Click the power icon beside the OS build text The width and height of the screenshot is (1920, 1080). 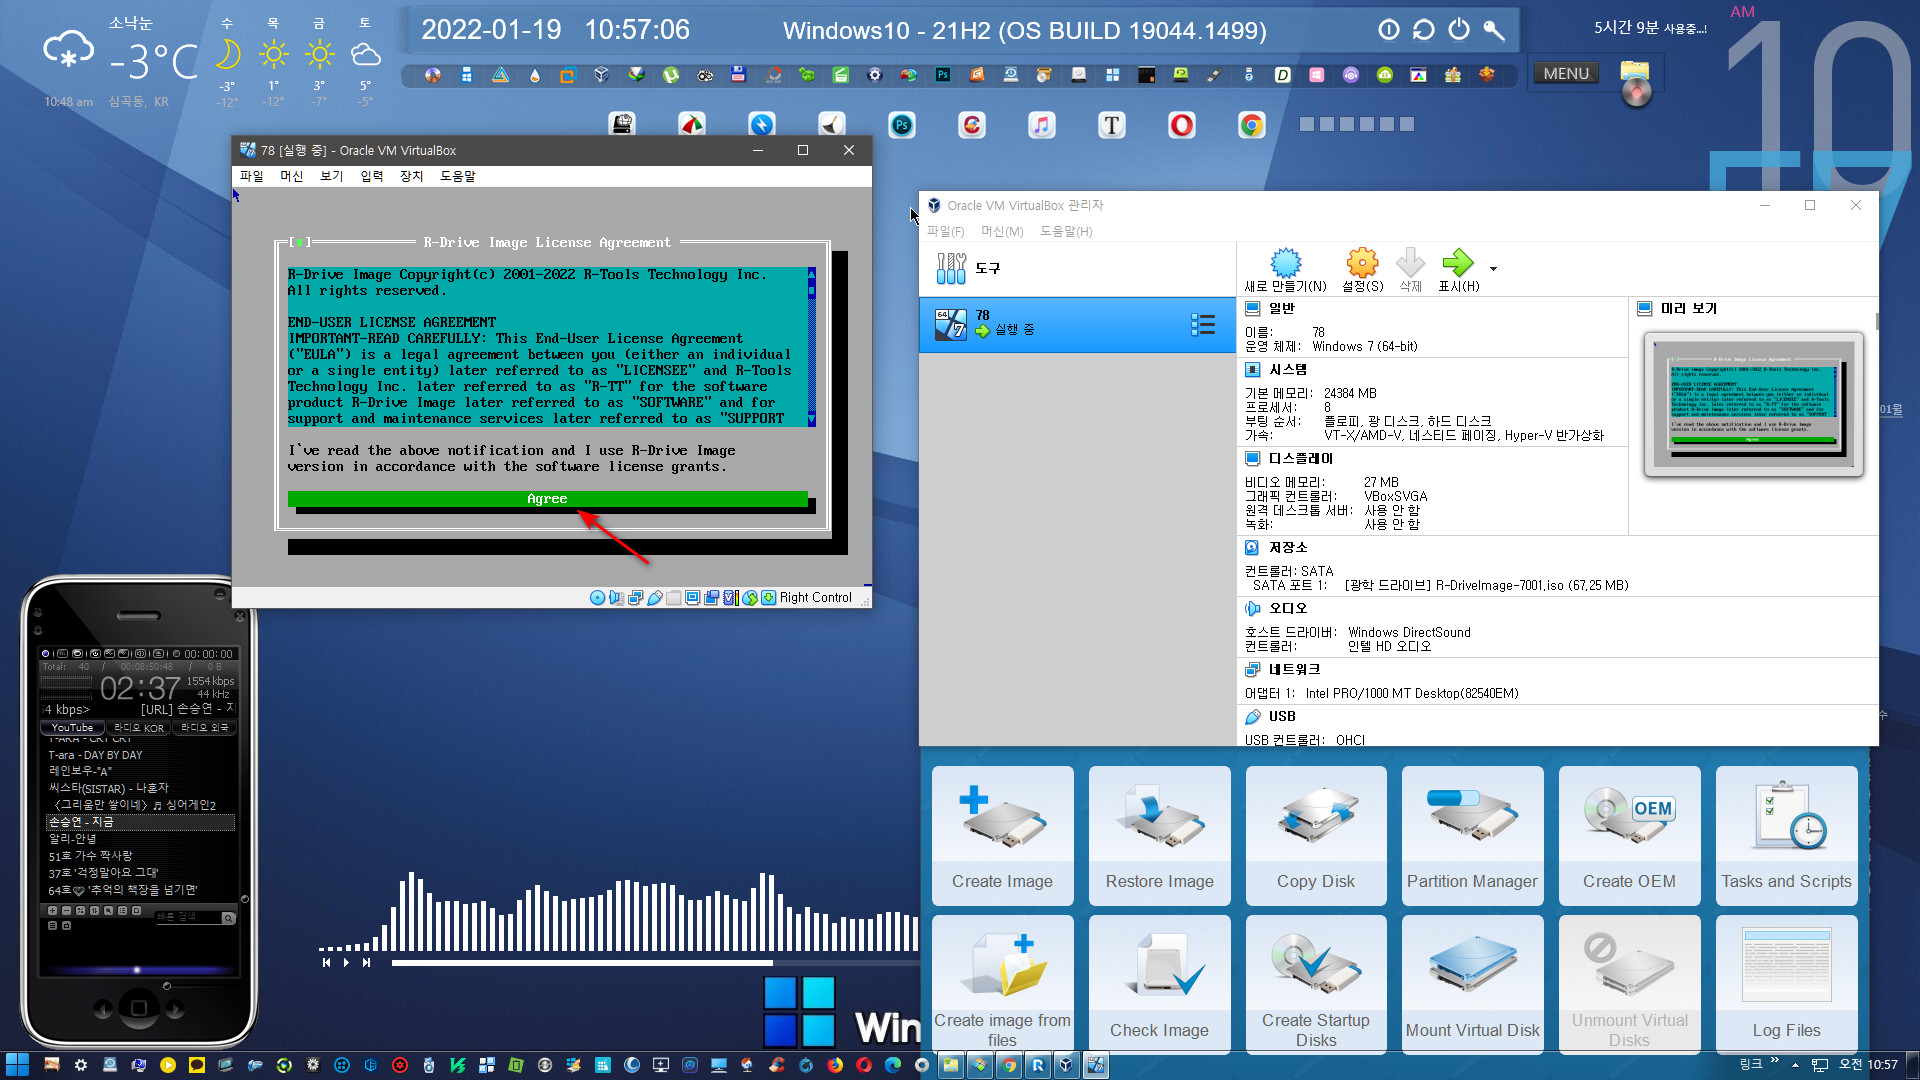click(x=1459, y=30)
